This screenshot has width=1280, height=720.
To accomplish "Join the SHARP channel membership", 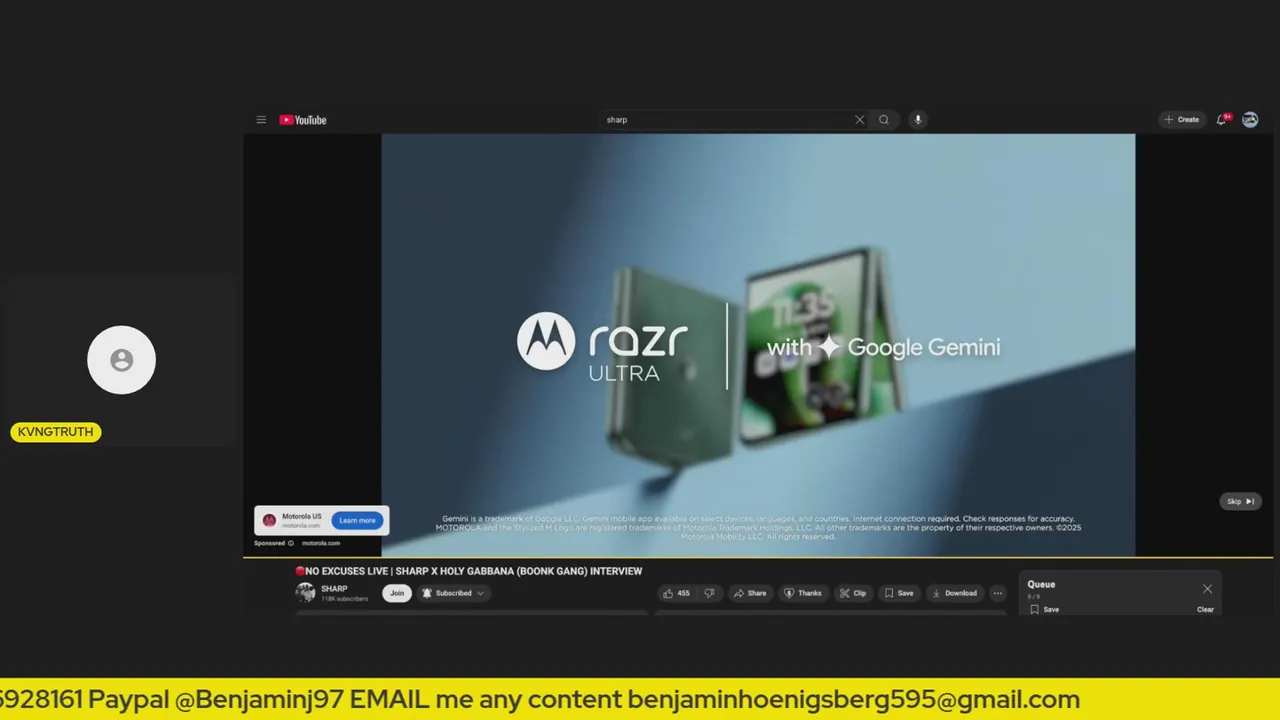I will [x=397, y=593].
